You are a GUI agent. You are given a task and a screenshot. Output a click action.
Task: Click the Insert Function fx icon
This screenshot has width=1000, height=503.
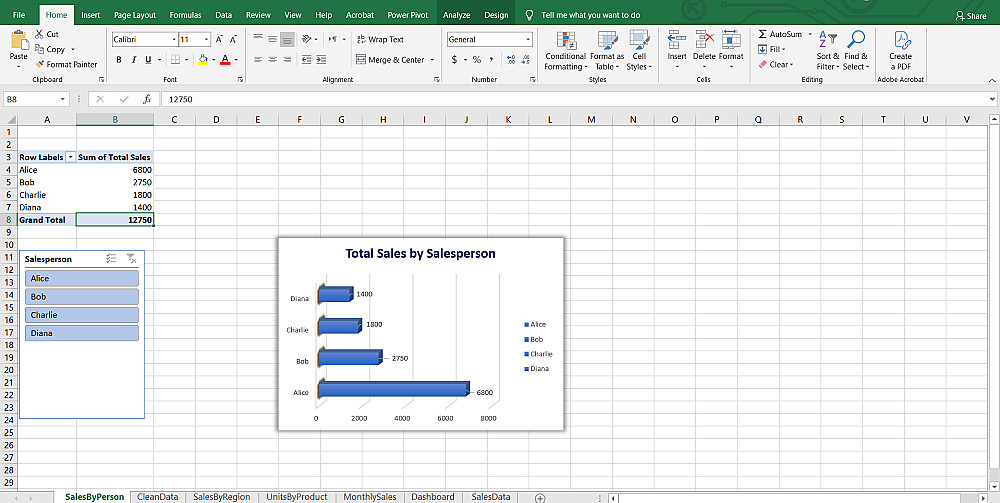pyautogui.click(x=147, y=99)
